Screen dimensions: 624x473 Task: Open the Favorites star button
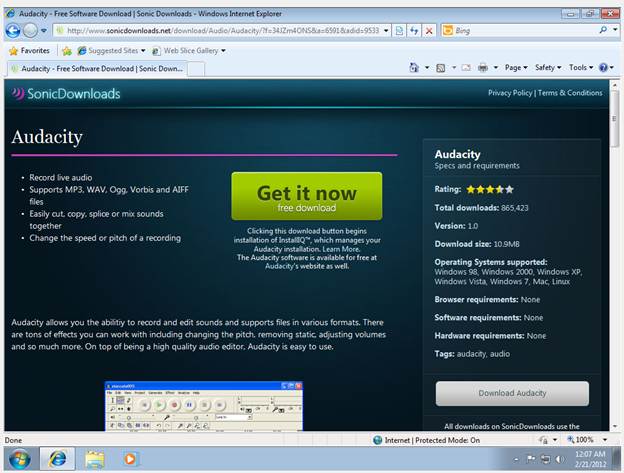point(30,51)
